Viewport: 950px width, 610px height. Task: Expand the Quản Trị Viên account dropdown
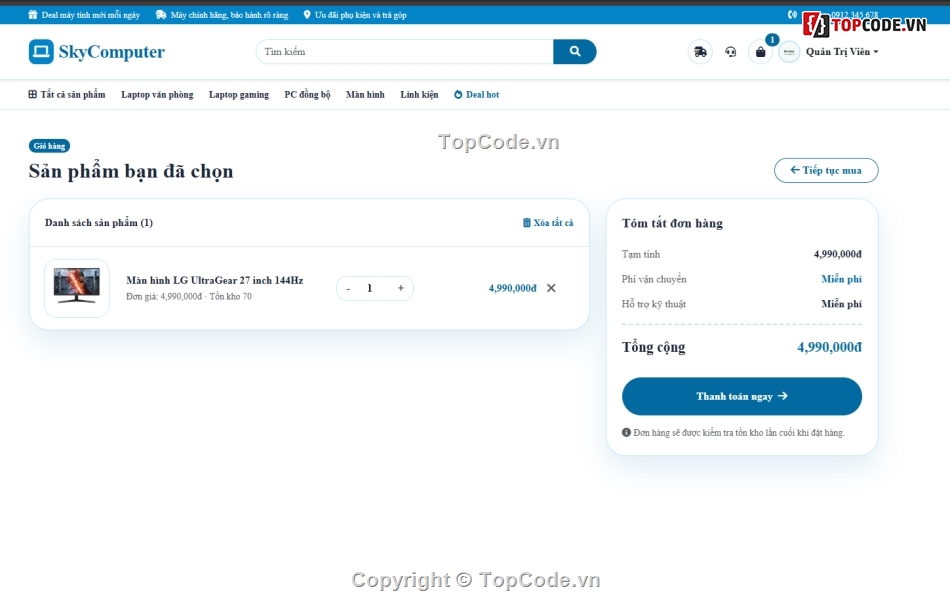[x=842, y=52]
